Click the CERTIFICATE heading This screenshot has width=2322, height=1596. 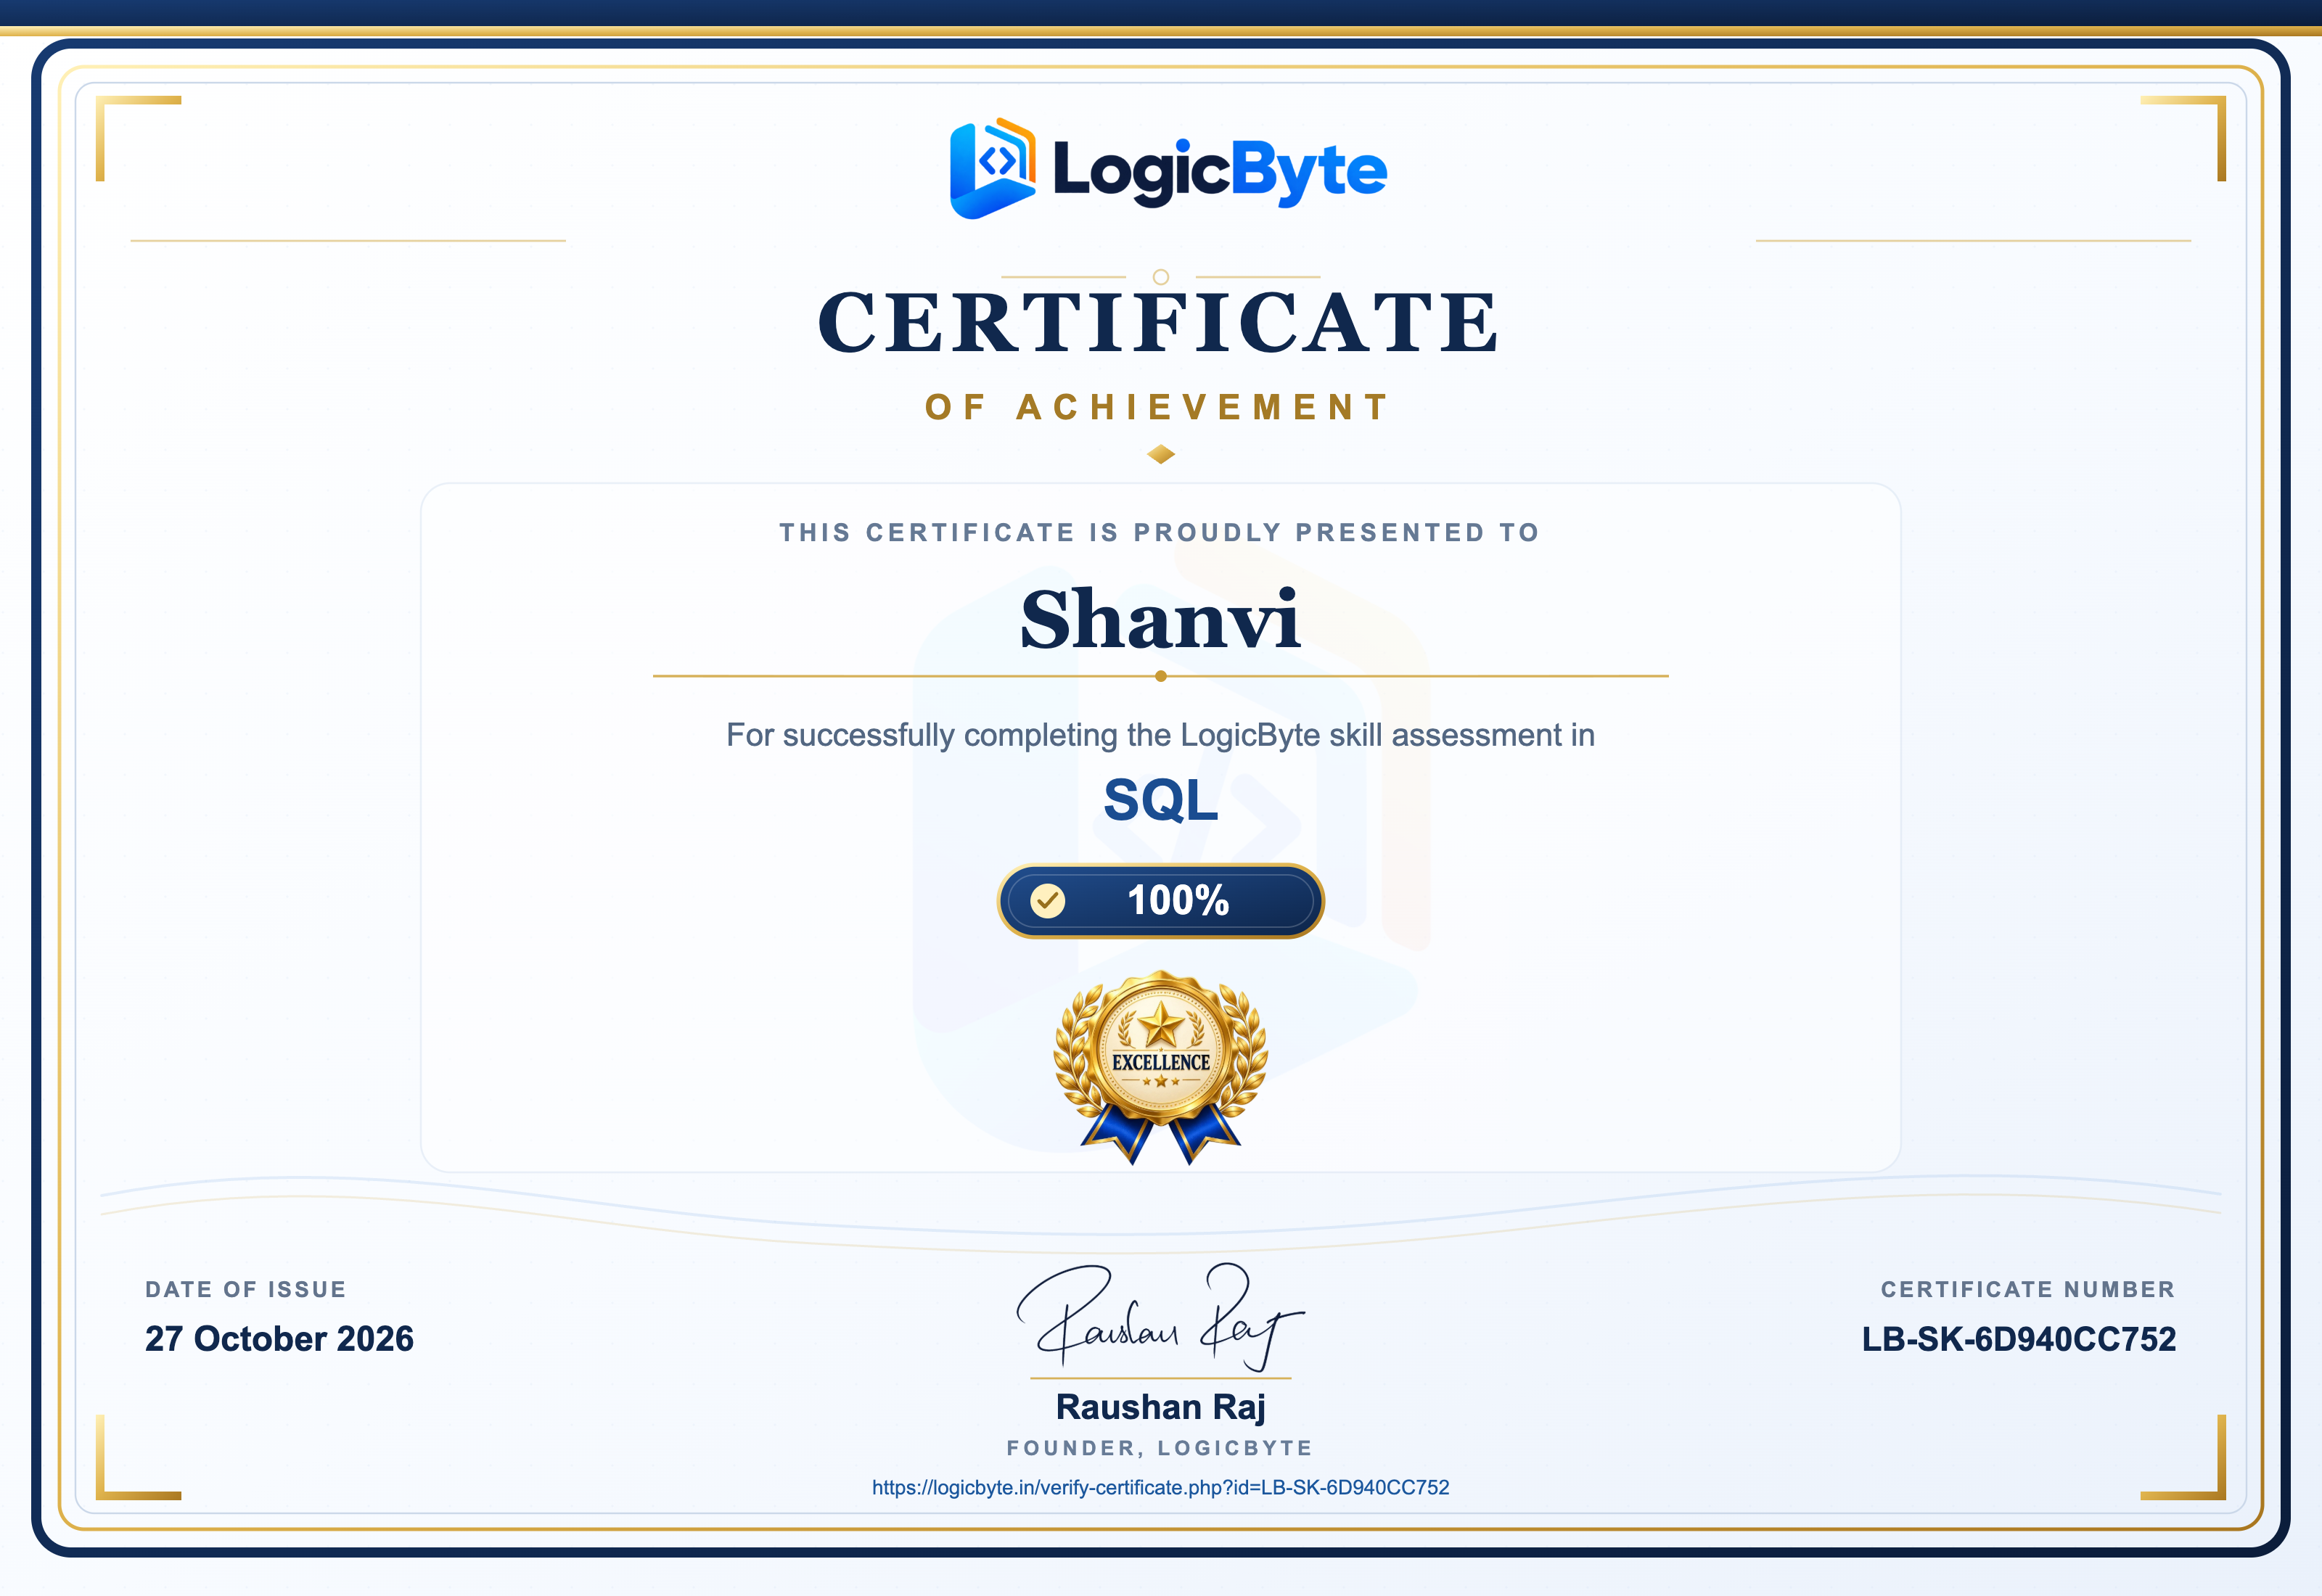tap(1159, 322)
